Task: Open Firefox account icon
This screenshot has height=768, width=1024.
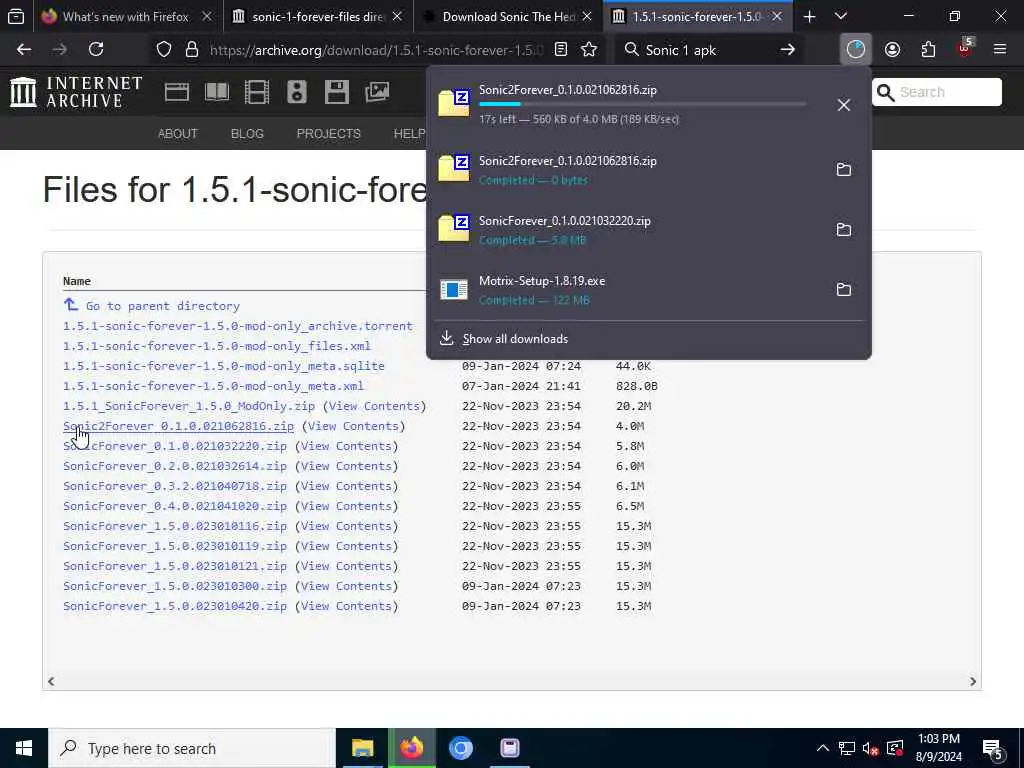Action: 892,50
